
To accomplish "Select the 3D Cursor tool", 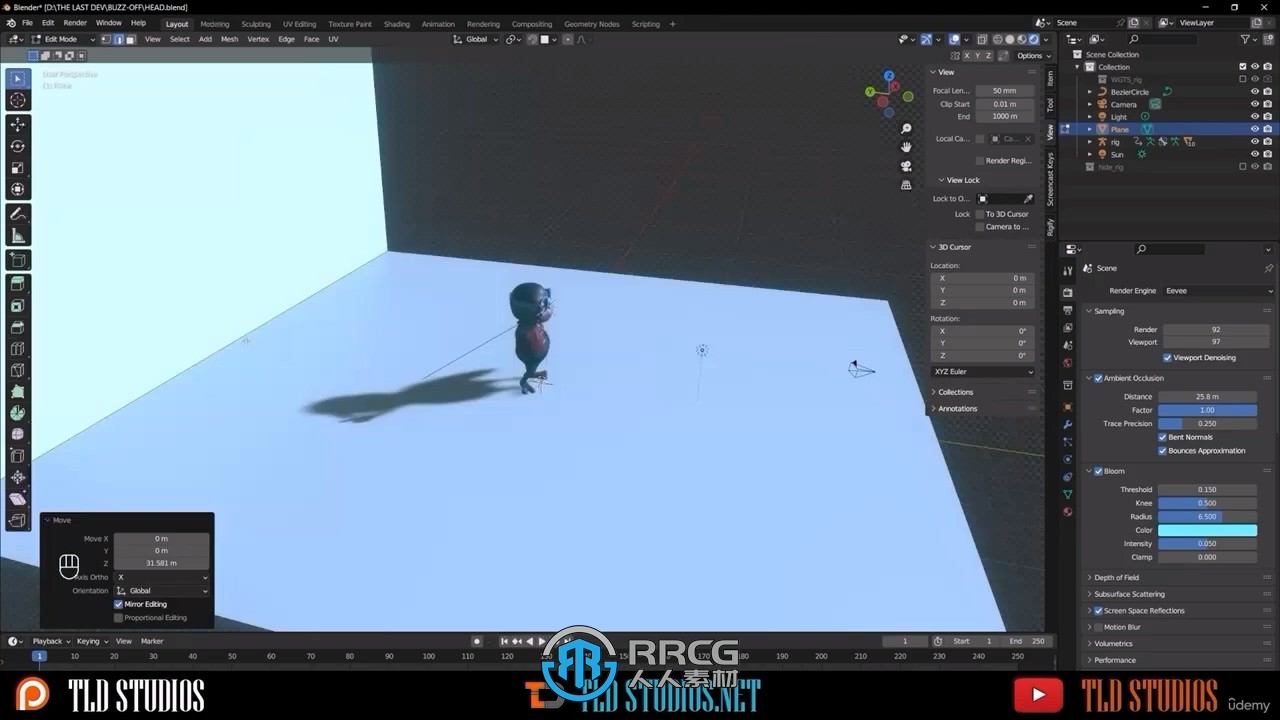I will click(18, 100).
